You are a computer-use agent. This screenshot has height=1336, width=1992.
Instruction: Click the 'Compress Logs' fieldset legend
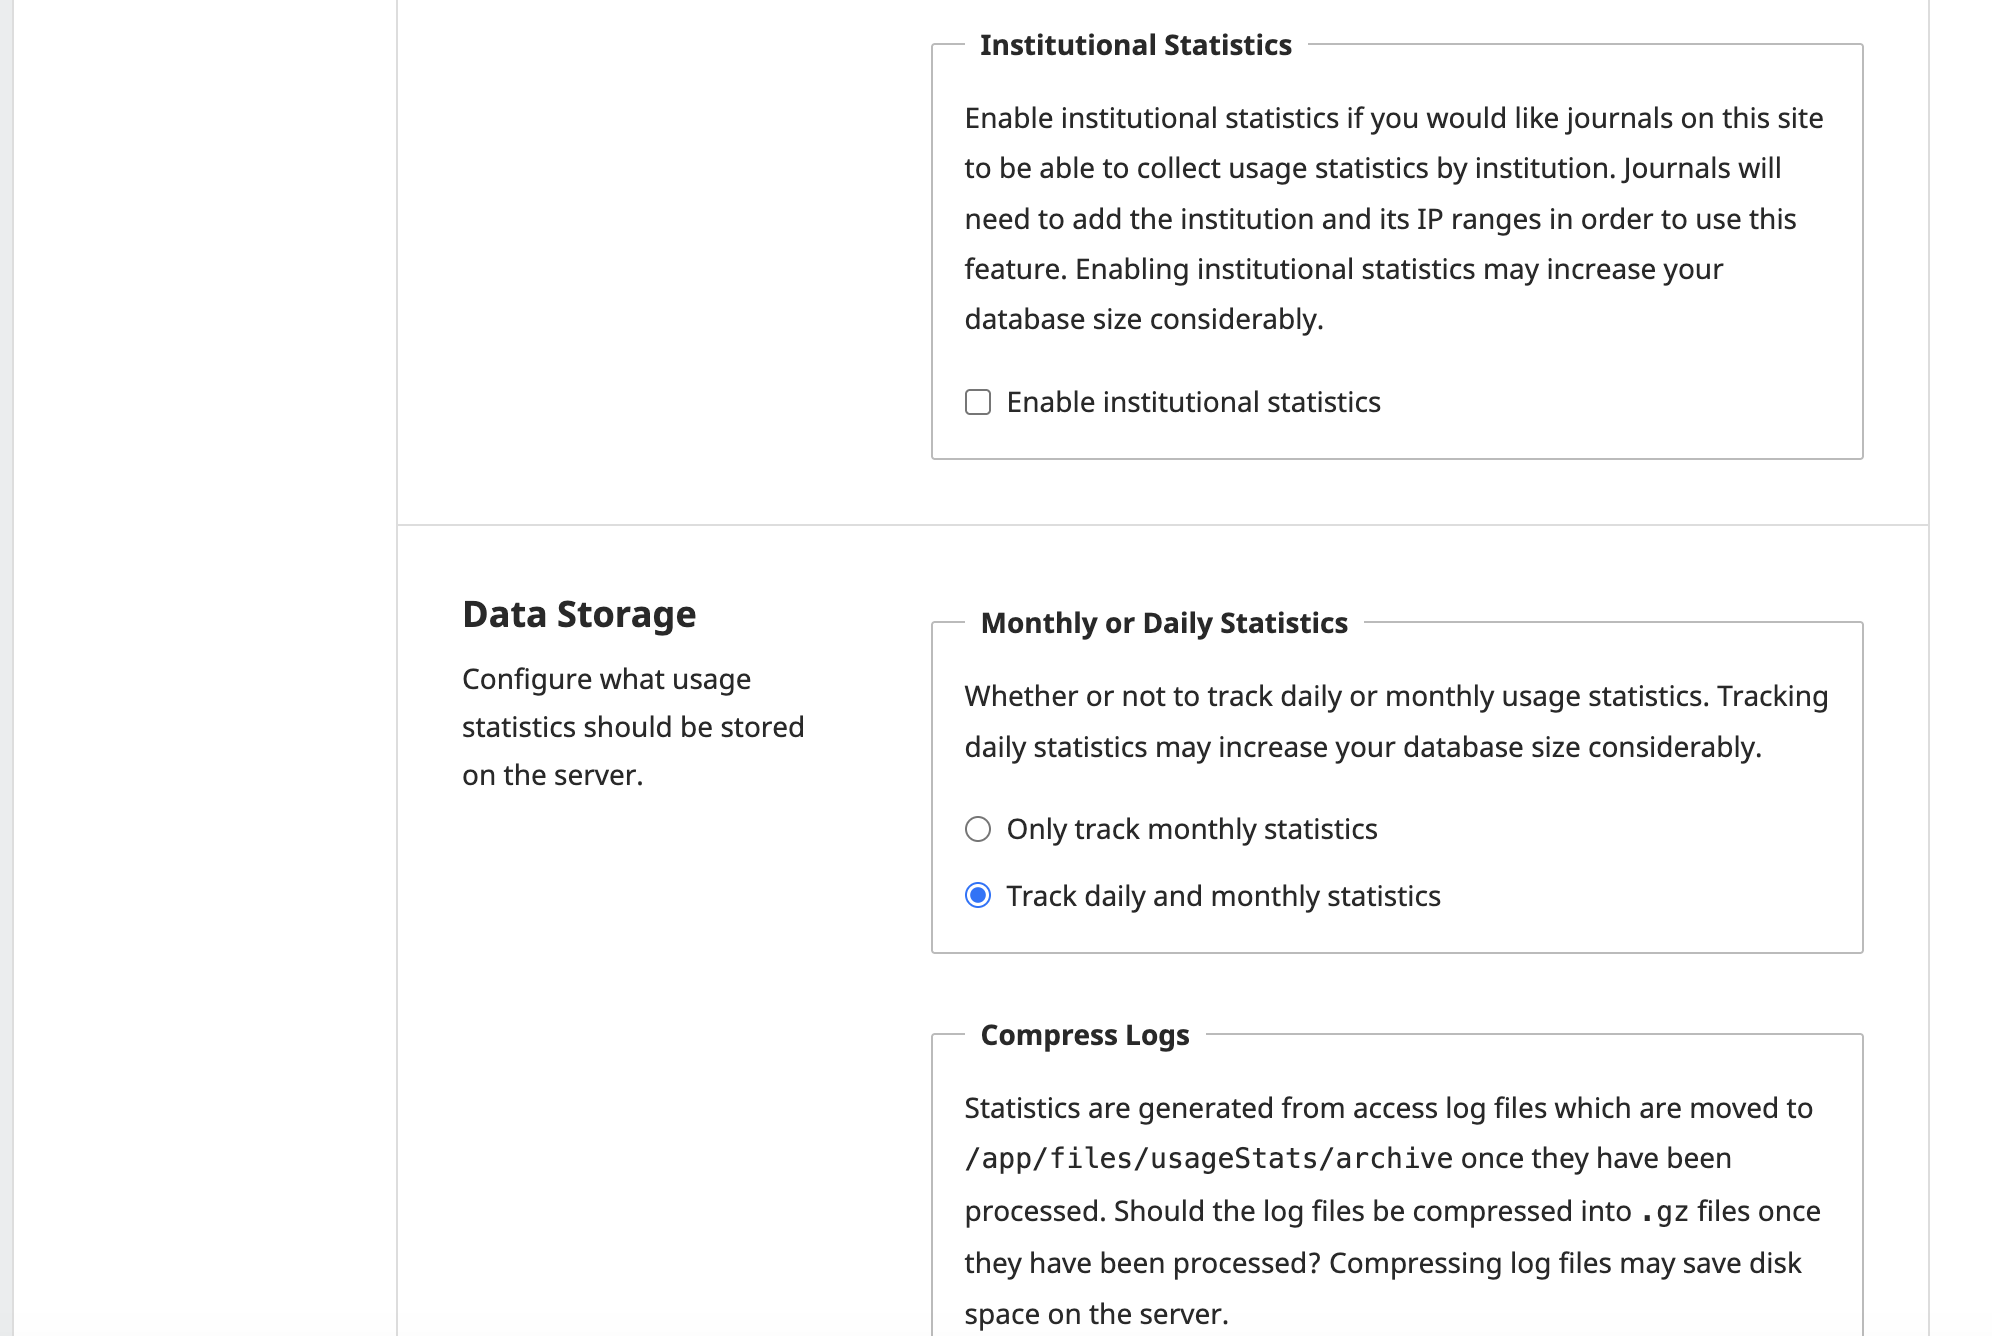coord(1085,1035)
